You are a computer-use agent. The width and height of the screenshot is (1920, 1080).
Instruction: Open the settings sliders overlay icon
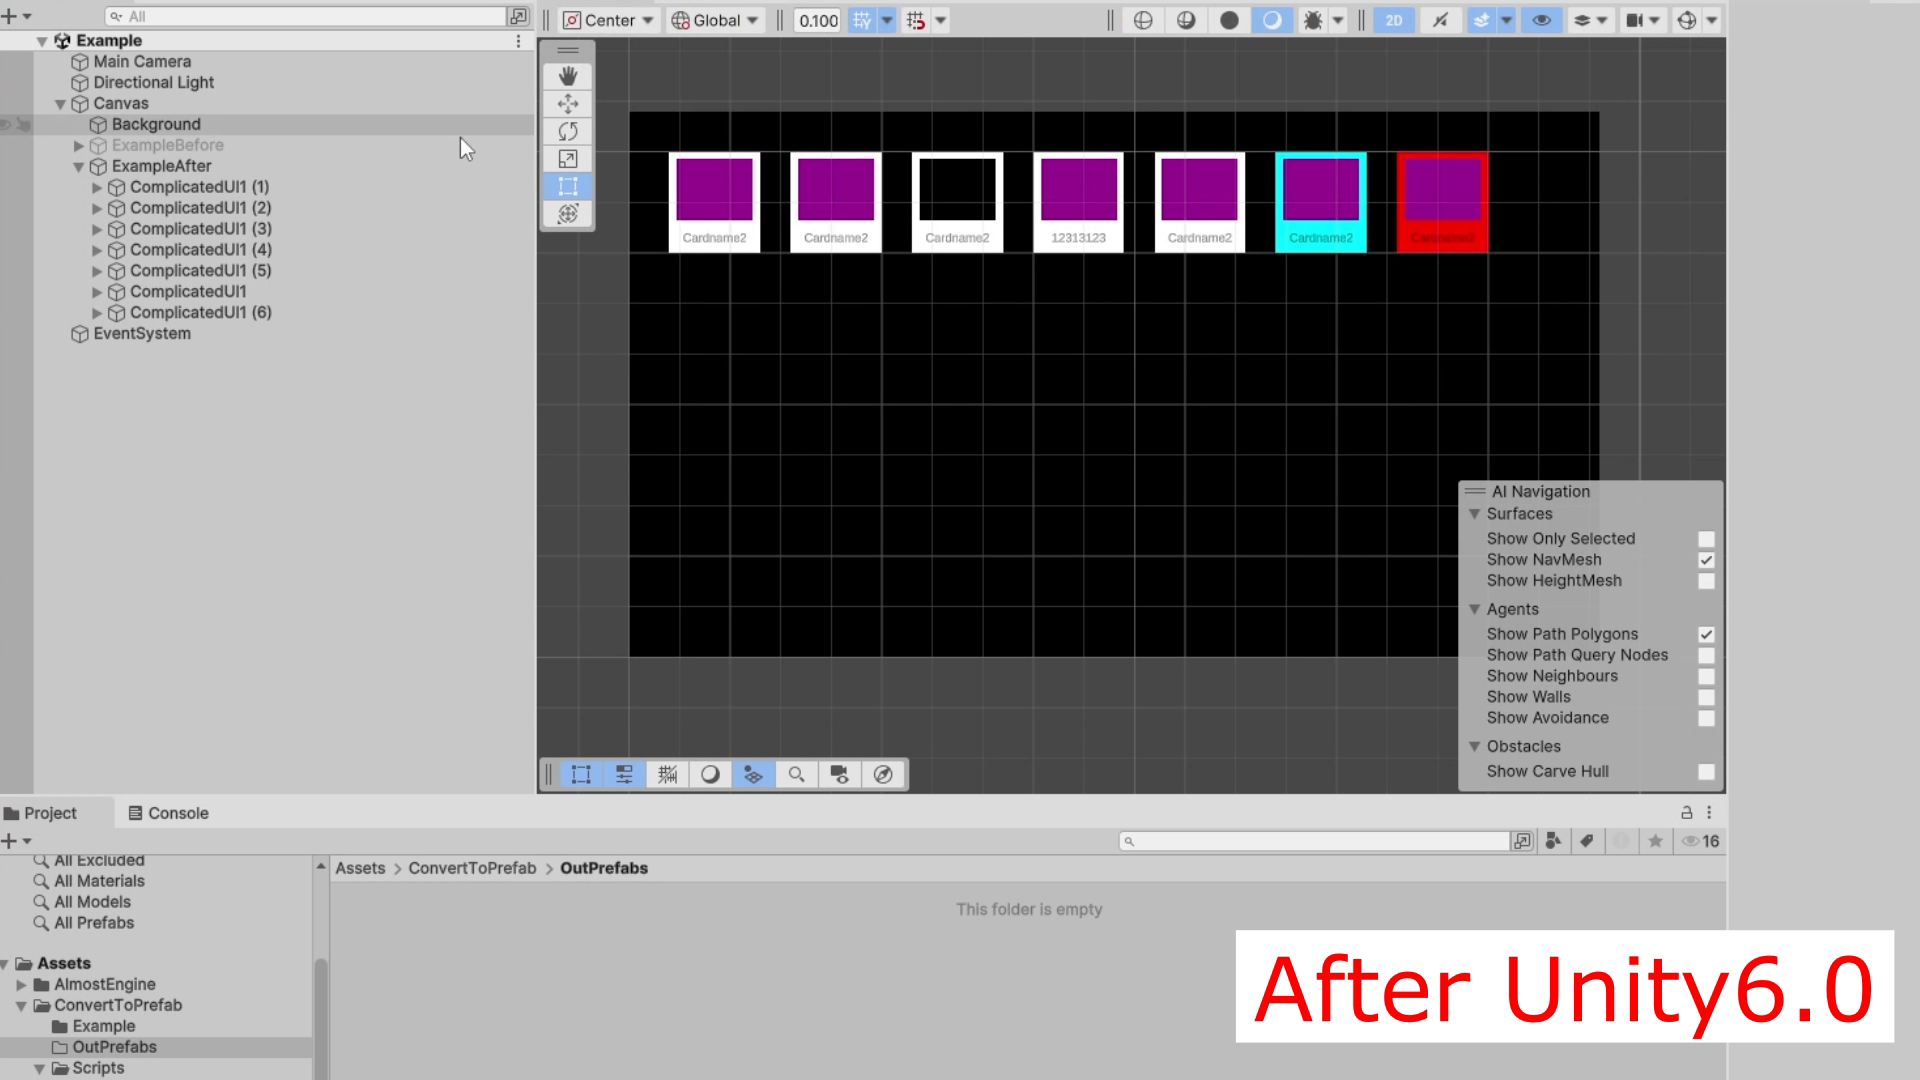[624, 774]
